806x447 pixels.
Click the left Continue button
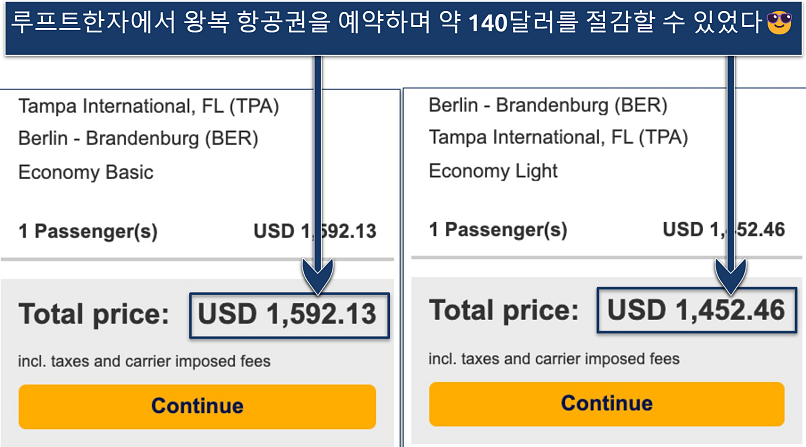coord(197,406)
